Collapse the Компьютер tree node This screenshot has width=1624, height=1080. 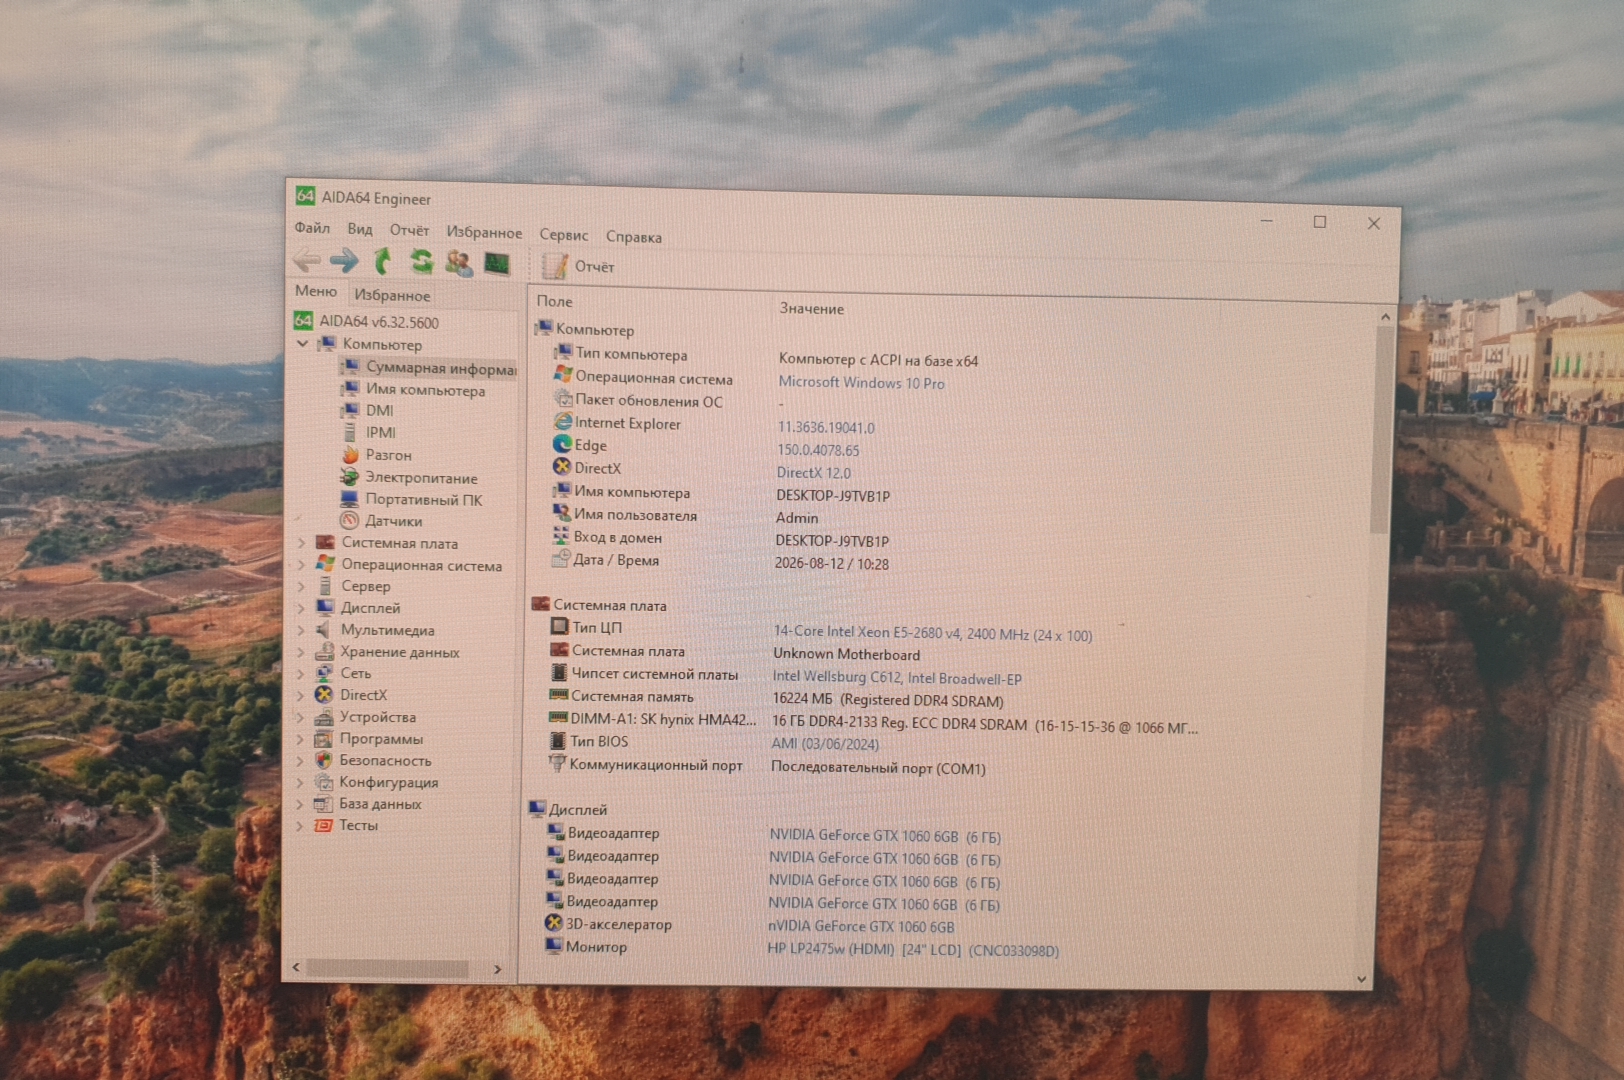coord(303,343)
